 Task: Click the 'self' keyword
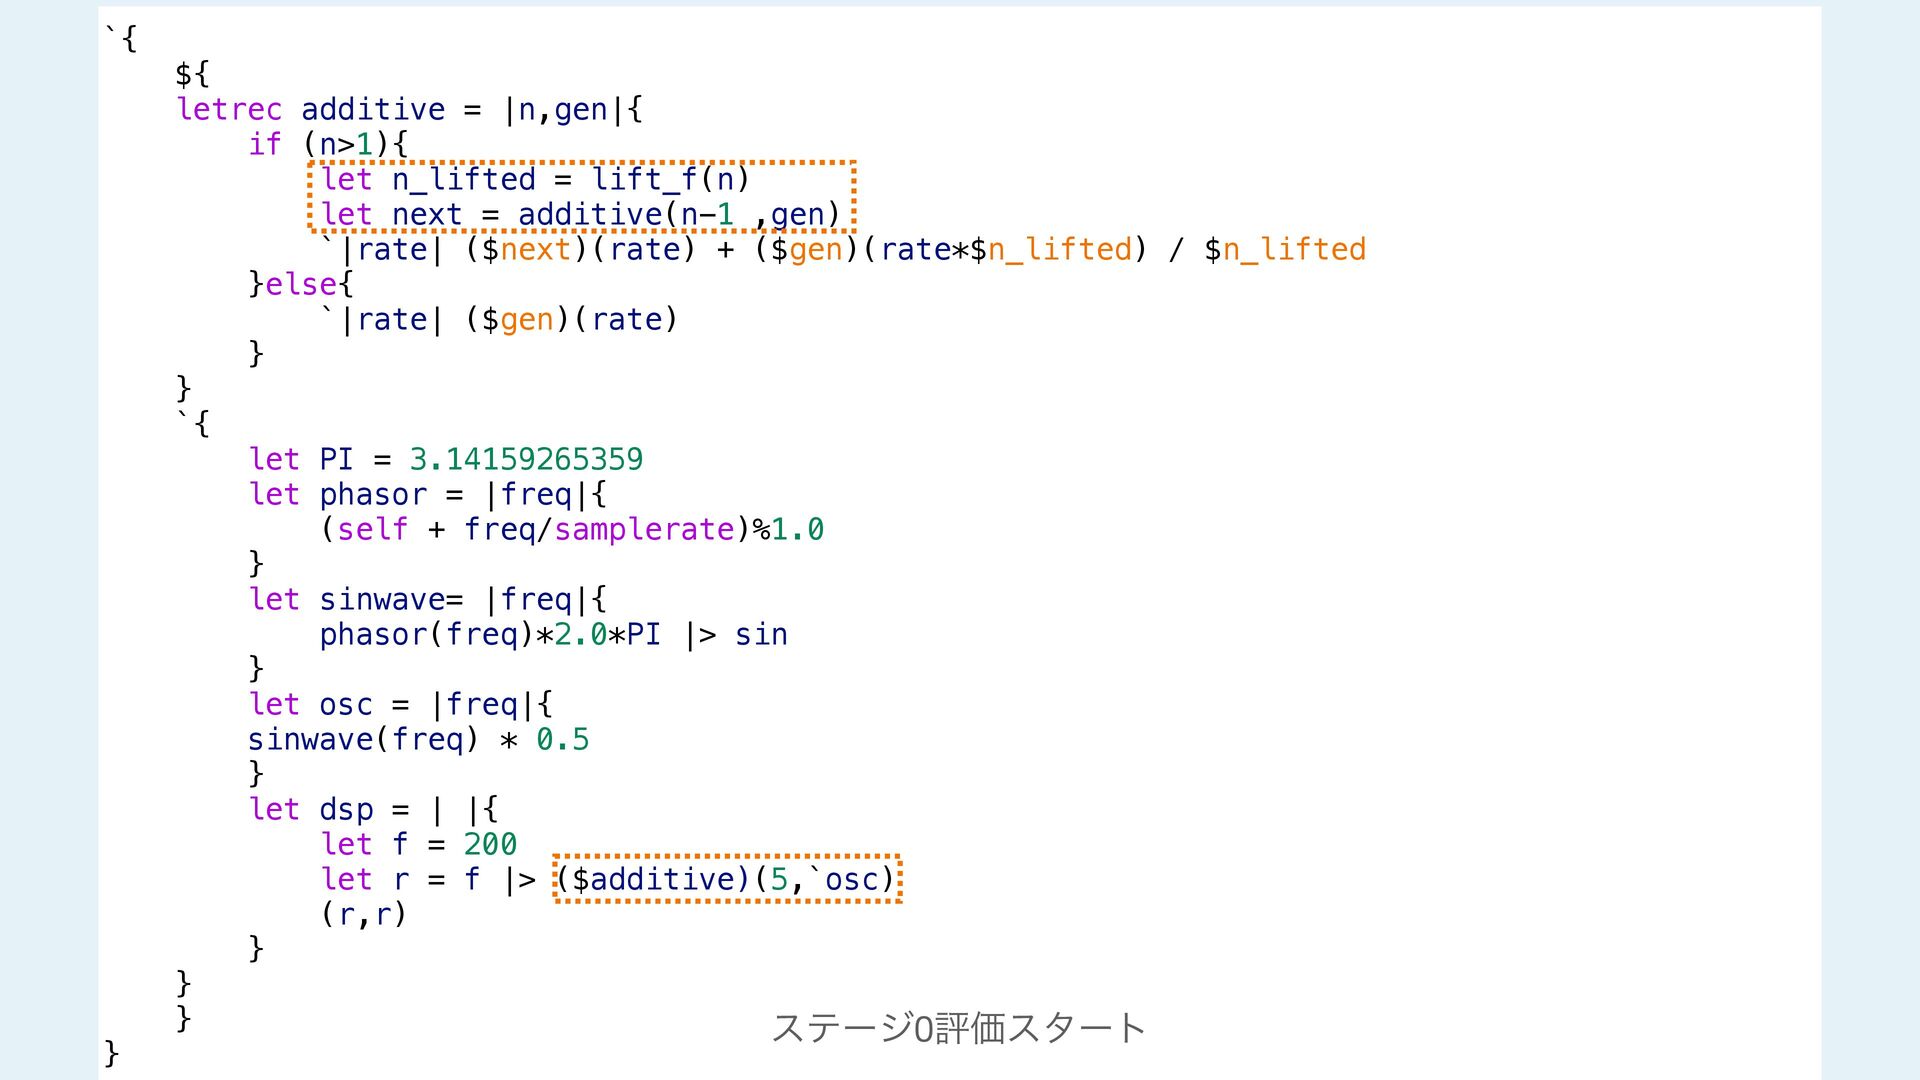coord(372,529)
